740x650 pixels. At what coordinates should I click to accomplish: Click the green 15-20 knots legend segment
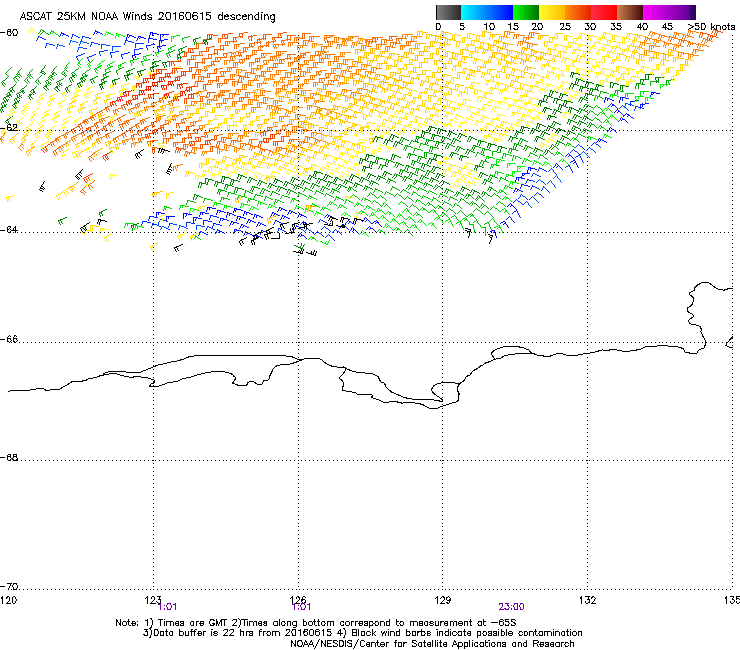[526, 12]
